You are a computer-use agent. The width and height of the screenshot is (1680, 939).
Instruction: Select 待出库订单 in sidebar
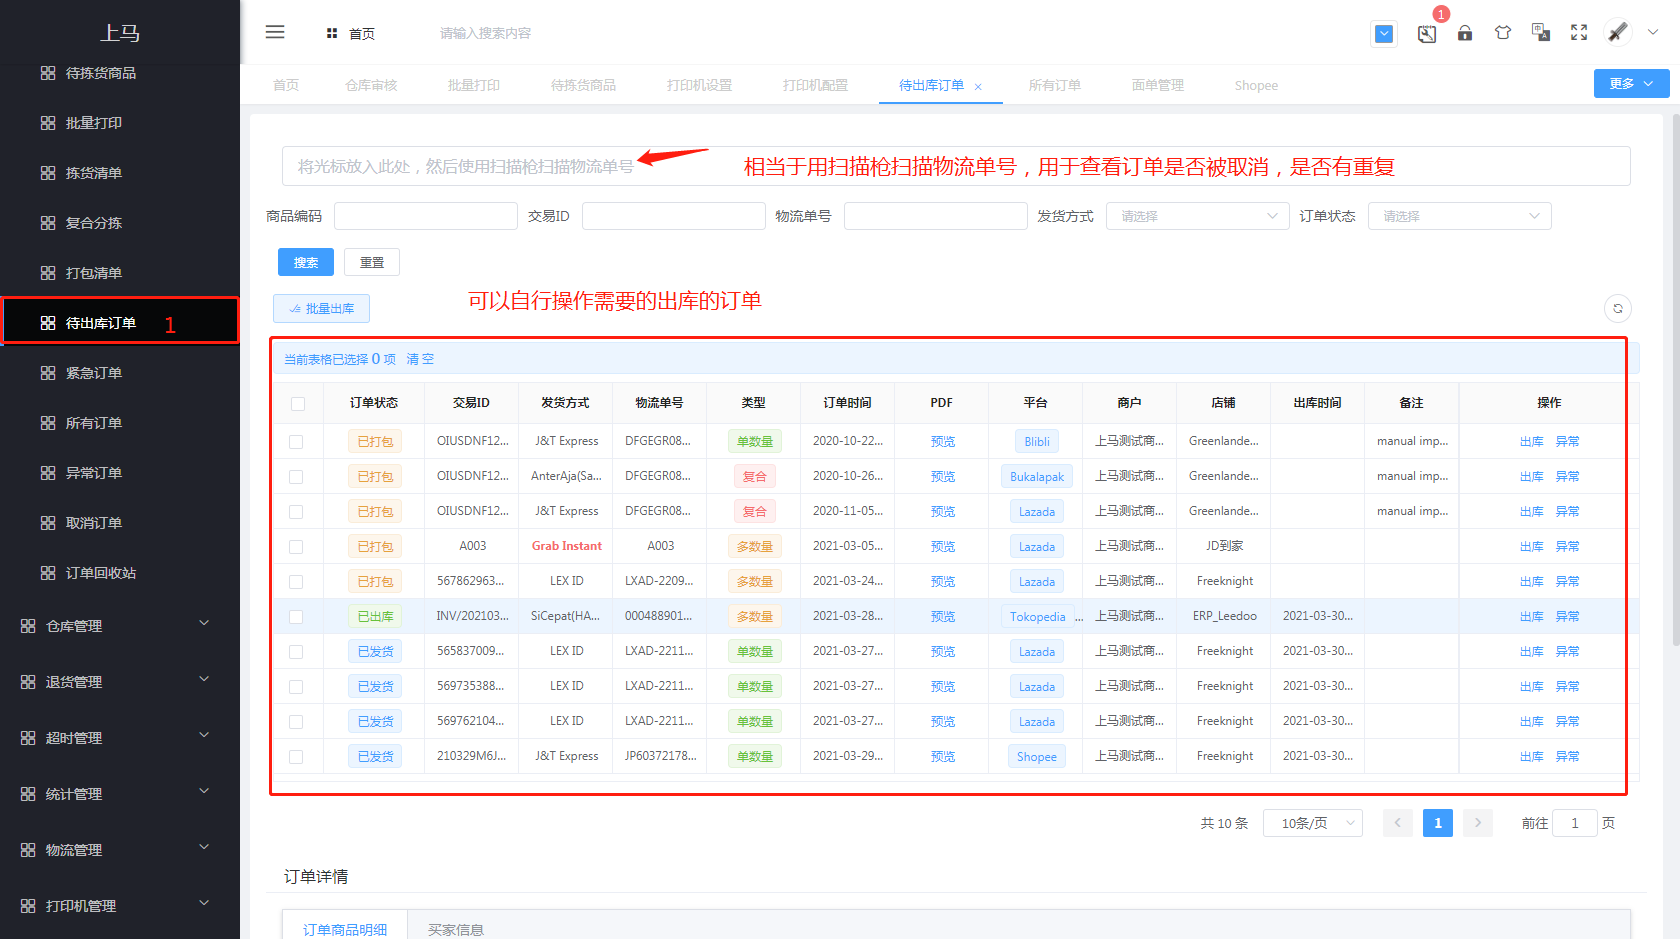click(120, 323)
